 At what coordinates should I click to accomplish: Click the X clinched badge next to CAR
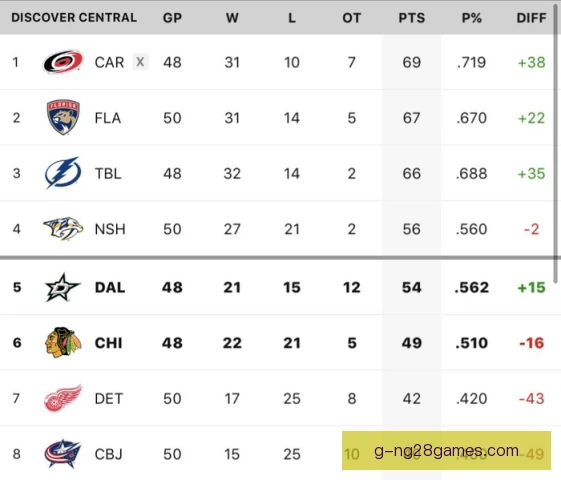(x=140, y=62)
